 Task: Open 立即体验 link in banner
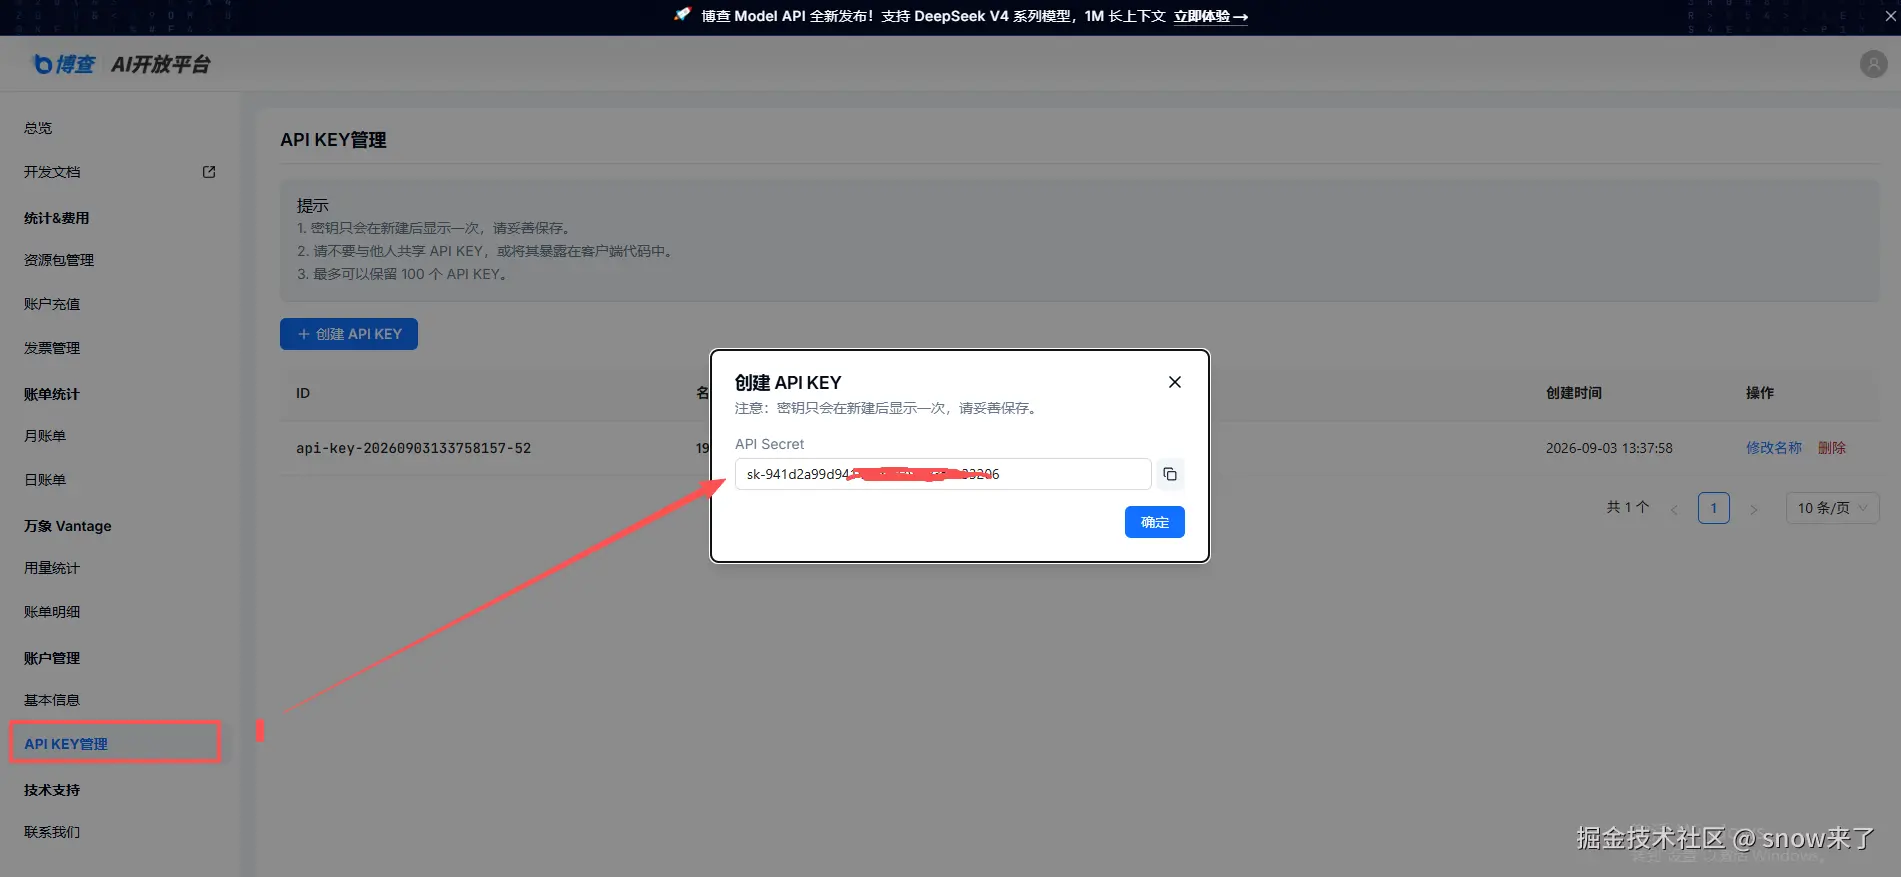point(1211,16)
